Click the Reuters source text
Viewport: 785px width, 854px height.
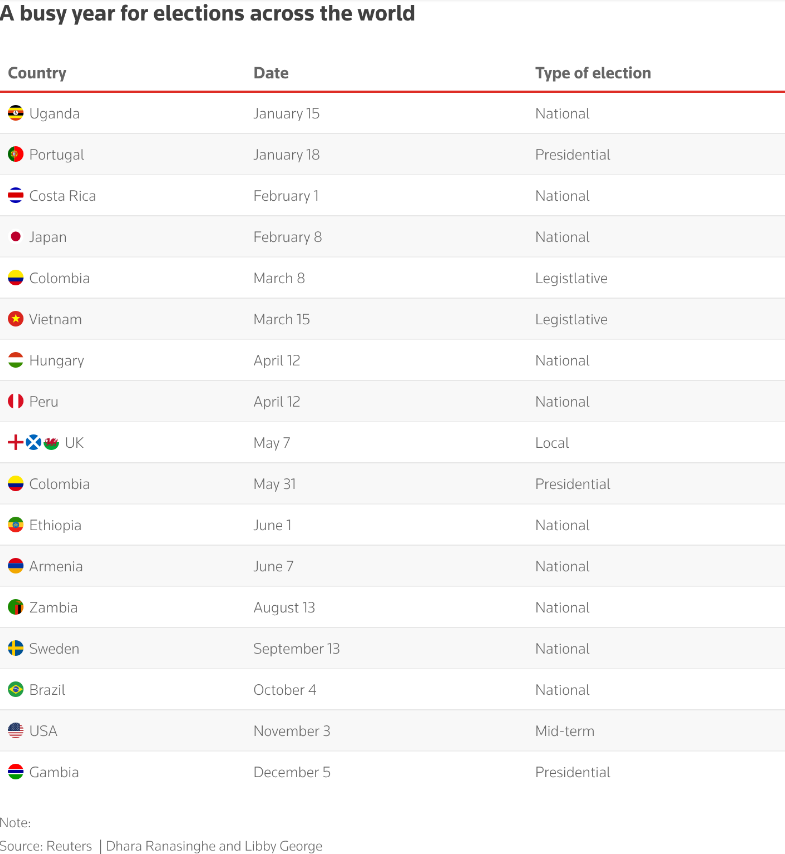[x=69, y=846]
